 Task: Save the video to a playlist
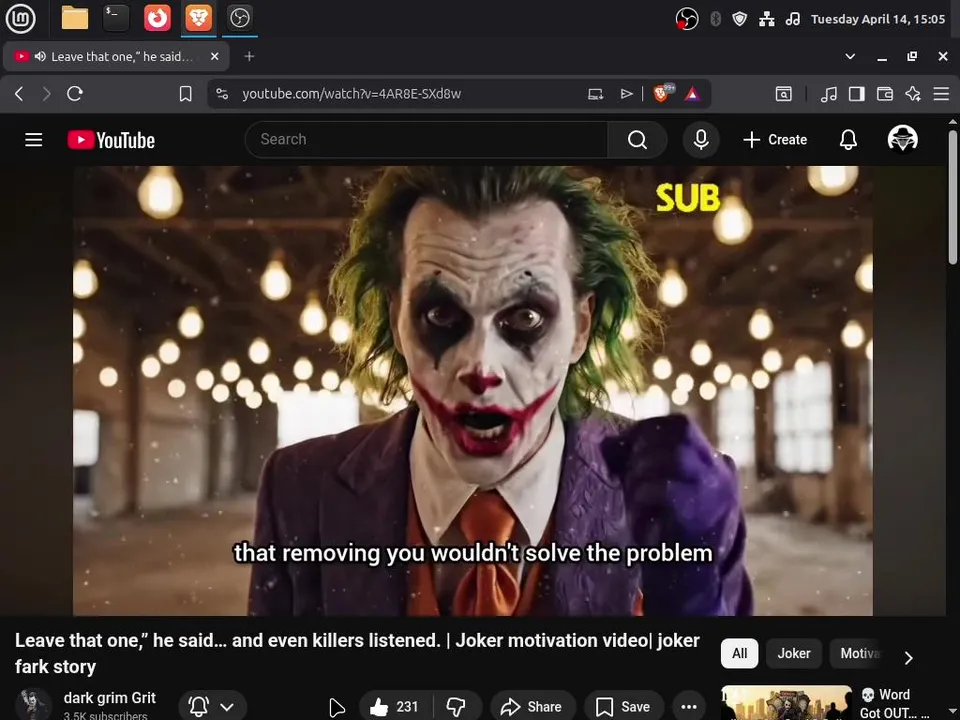point(623,707)
